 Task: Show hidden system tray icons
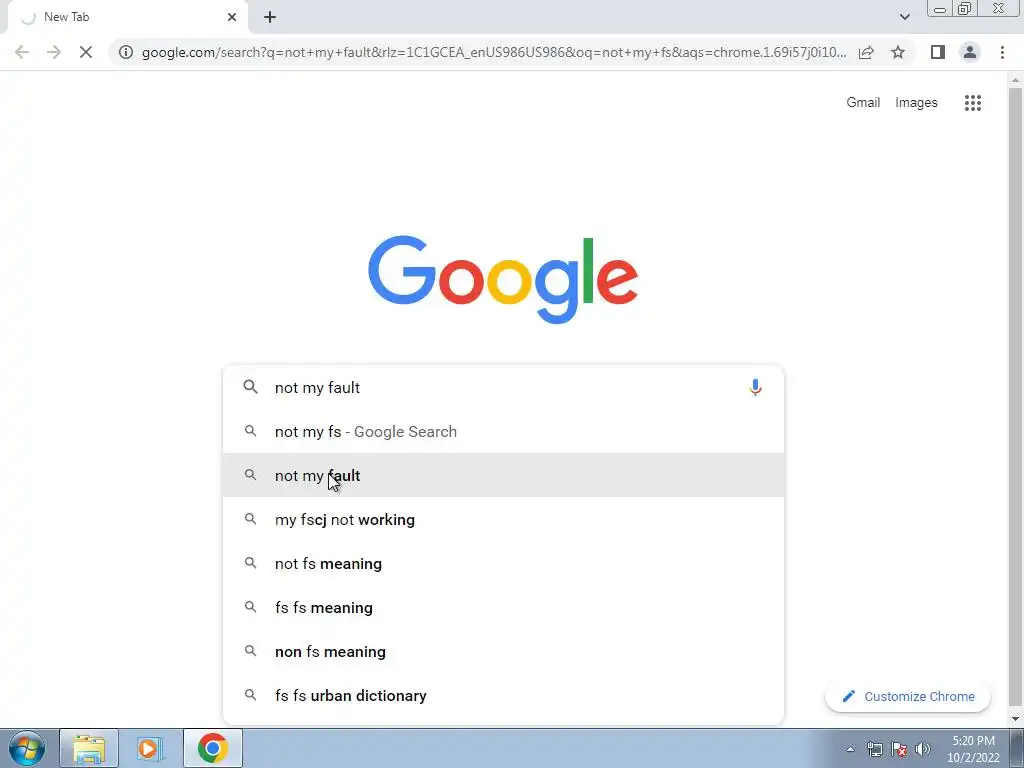850,749
